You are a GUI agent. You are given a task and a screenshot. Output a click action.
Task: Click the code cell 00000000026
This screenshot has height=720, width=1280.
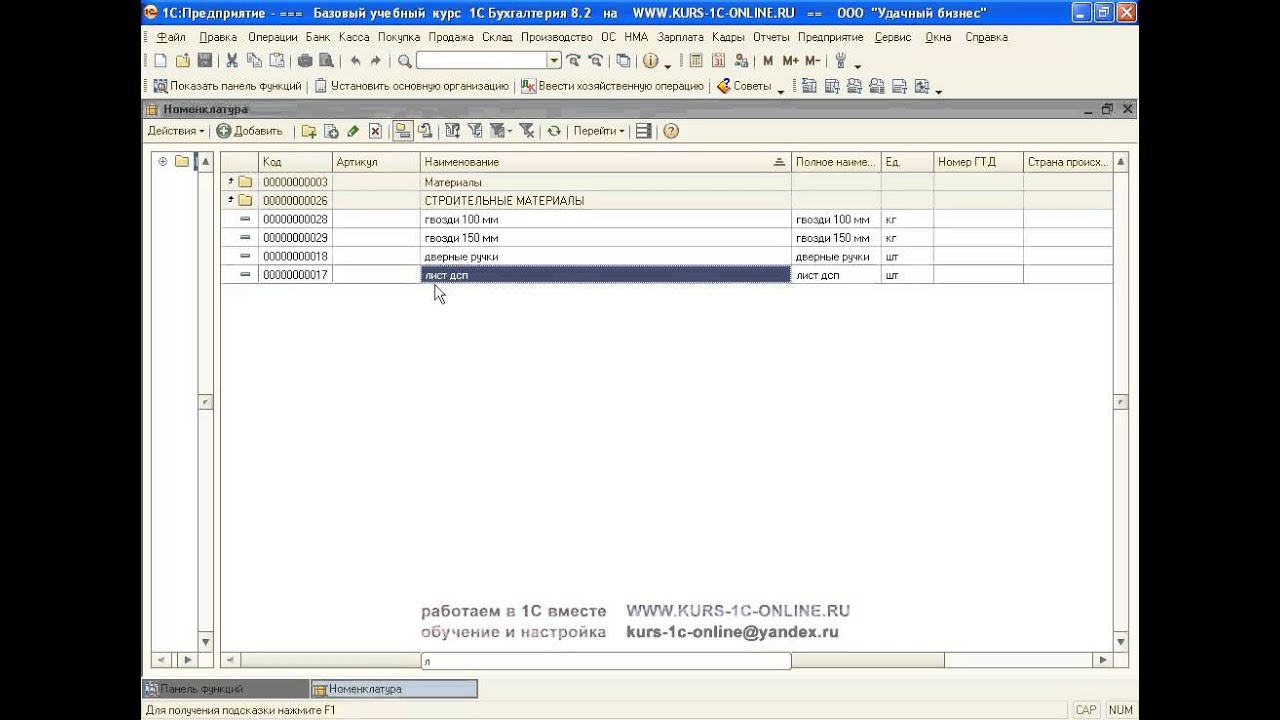click(x=295, y=201)
